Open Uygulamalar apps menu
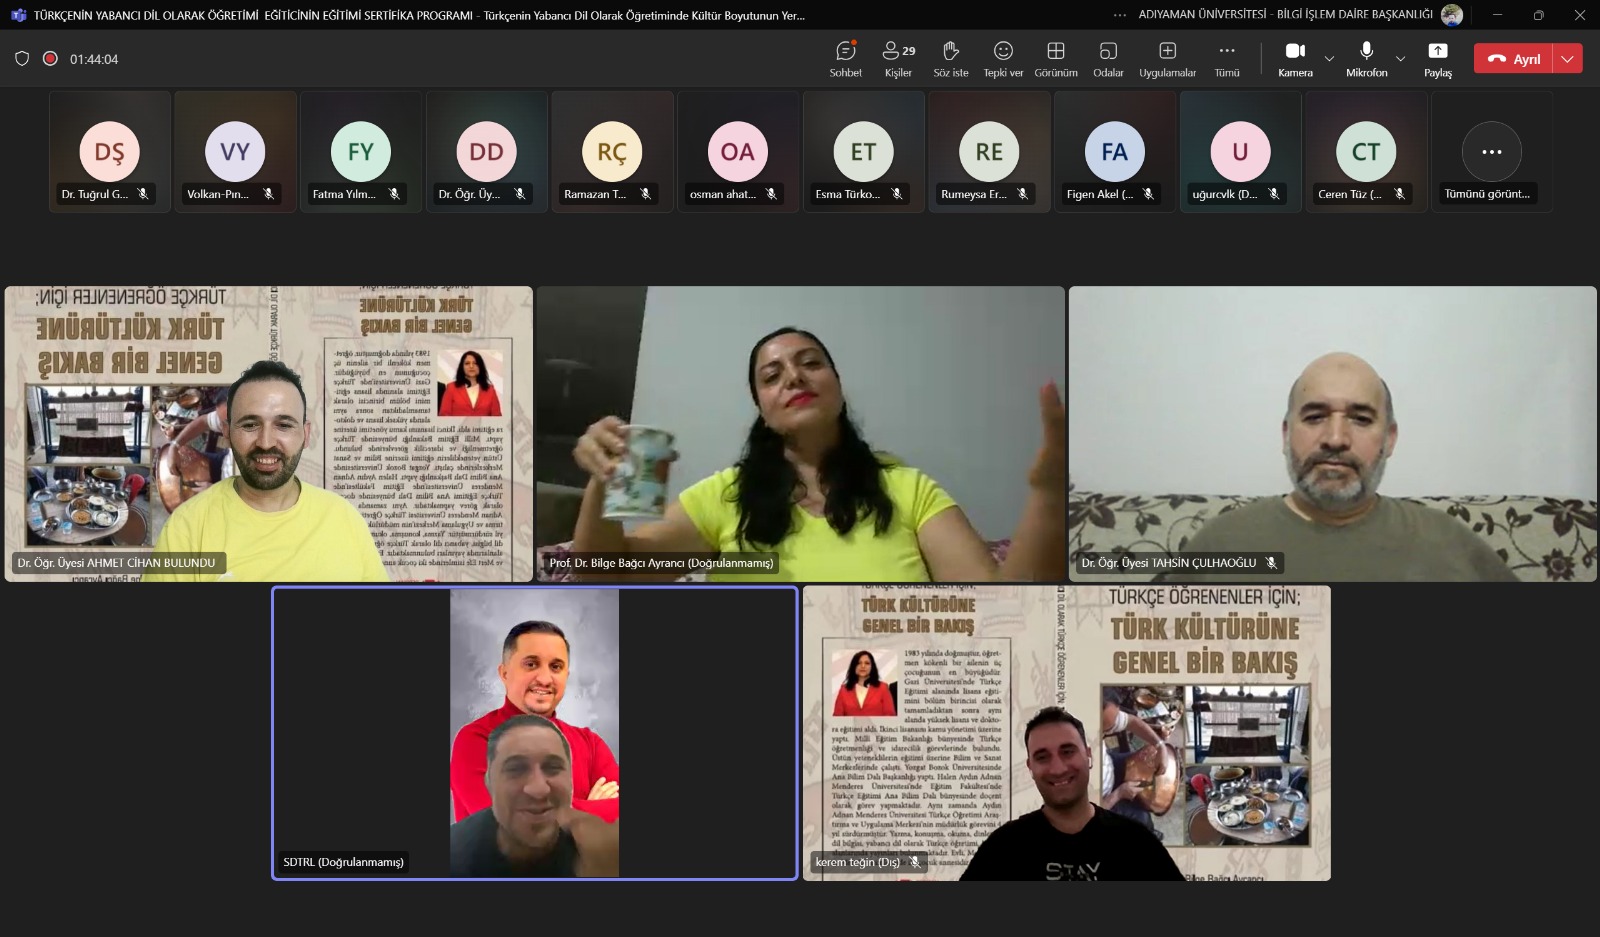1600x937 pixels. pyautogui.click(x=1167, y=59)
